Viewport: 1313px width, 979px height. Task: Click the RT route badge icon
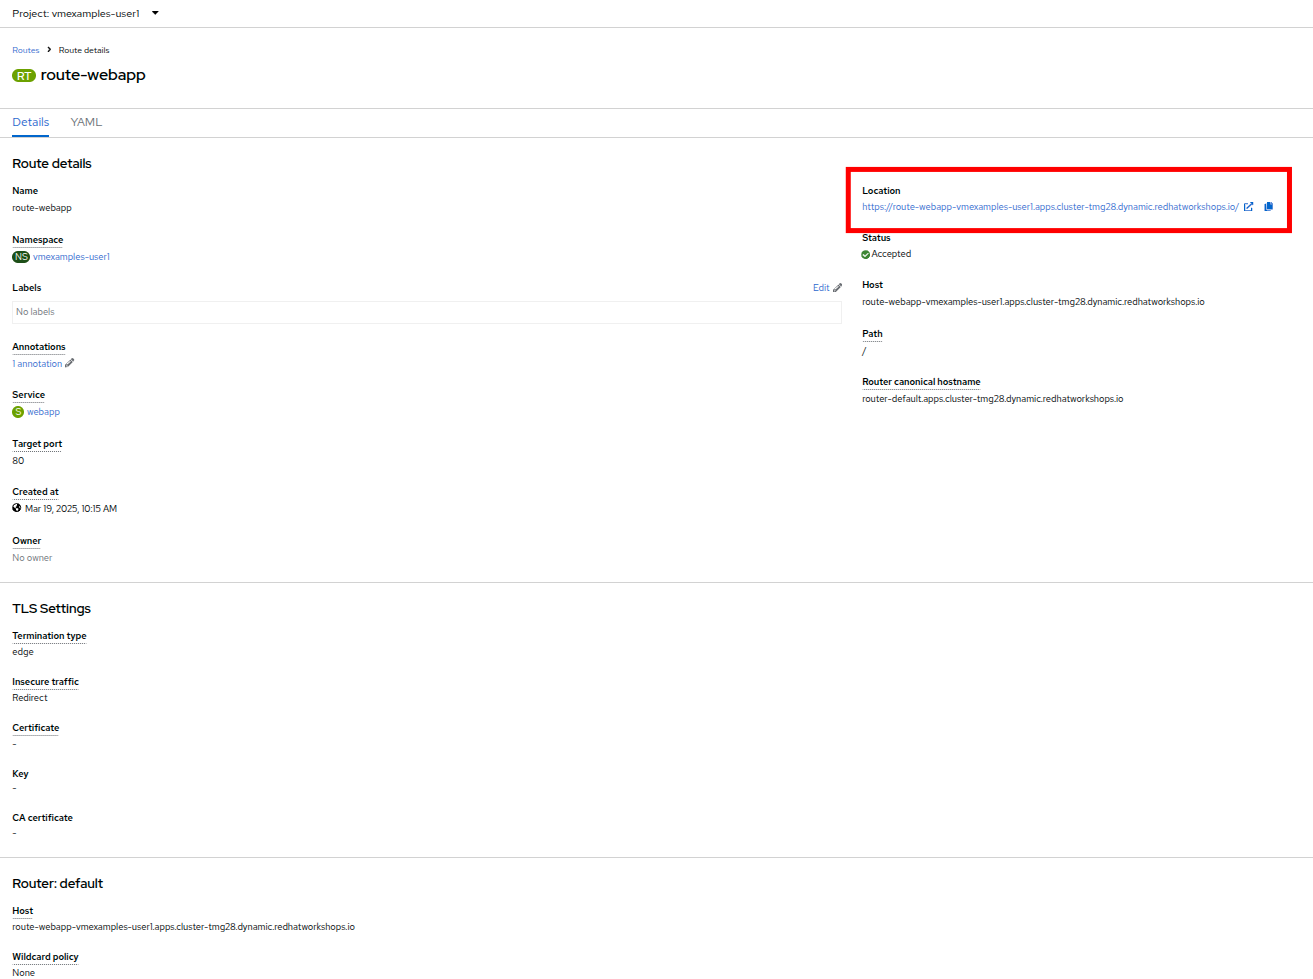coord(24,76)
